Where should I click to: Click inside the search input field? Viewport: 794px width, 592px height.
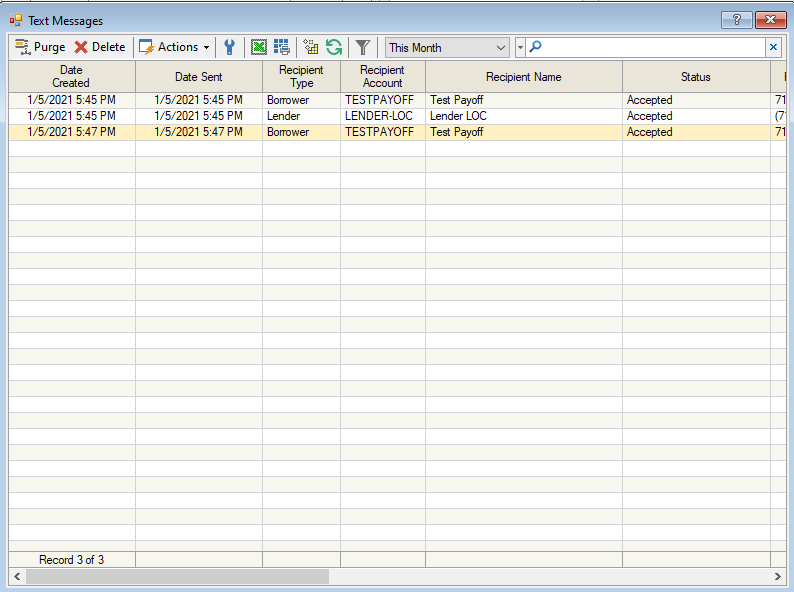click(653, 48)
